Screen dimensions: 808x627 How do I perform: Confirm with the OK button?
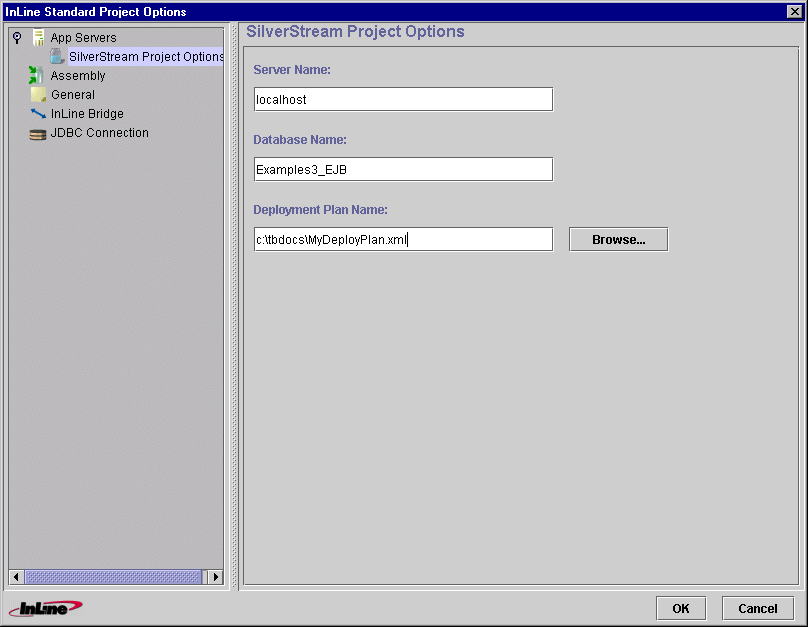681,608
